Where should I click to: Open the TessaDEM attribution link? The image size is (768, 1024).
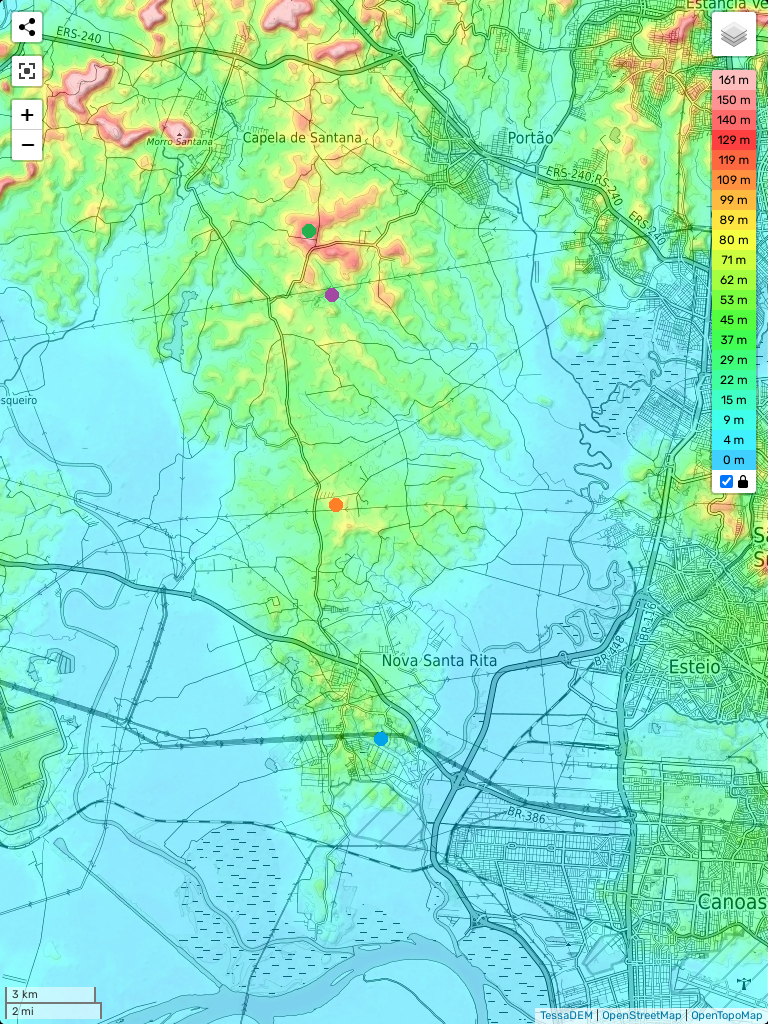tap(565, 1015)
